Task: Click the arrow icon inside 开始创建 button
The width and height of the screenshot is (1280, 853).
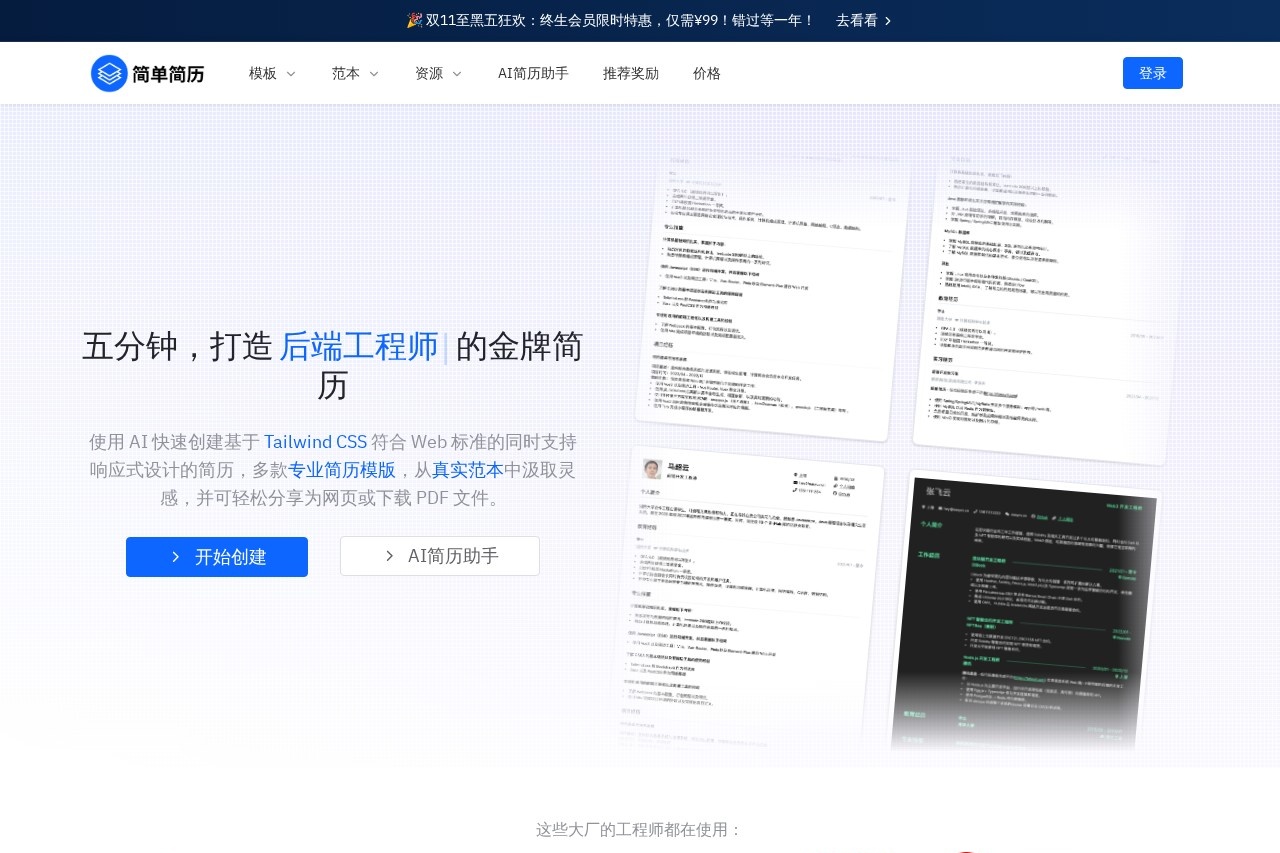Action: (x=176, y=557)
